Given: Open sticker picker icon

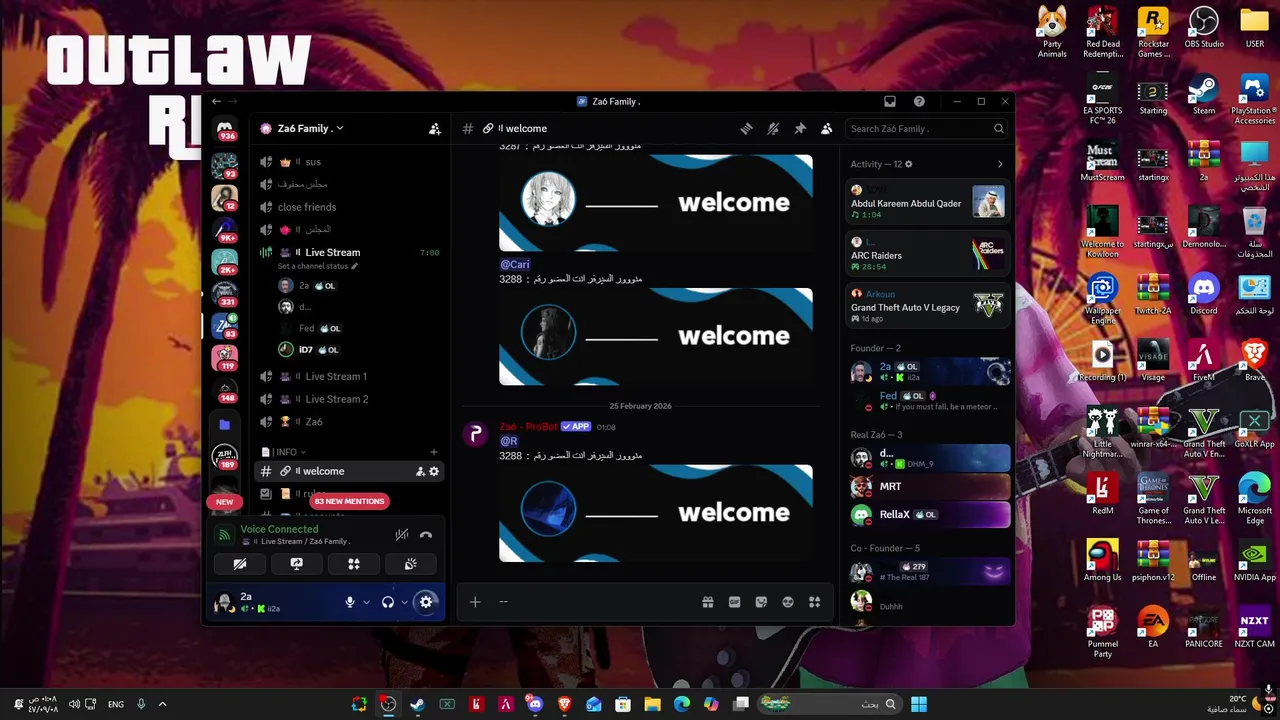Looking at the screenshot, I should click(761, 602).
